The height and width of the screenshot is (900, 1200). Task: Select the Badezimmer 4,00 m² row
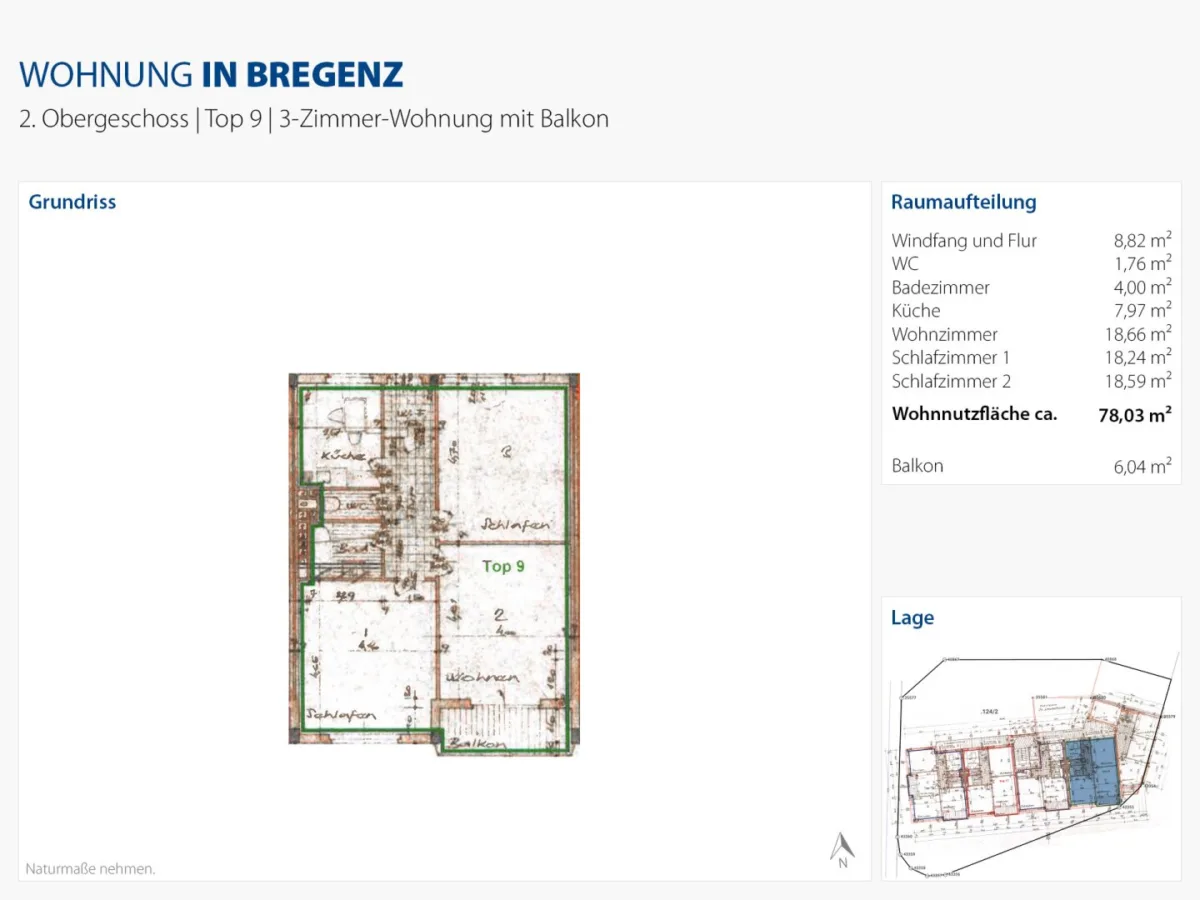1031,287
